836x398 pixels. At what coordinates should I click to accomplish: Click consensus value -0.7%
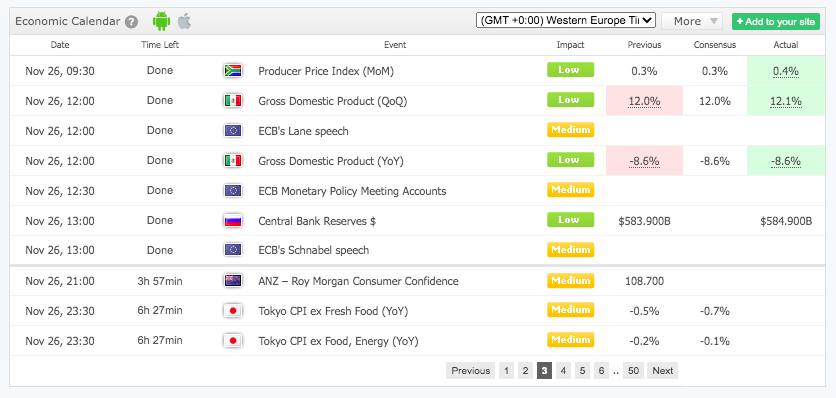[715, 311]
